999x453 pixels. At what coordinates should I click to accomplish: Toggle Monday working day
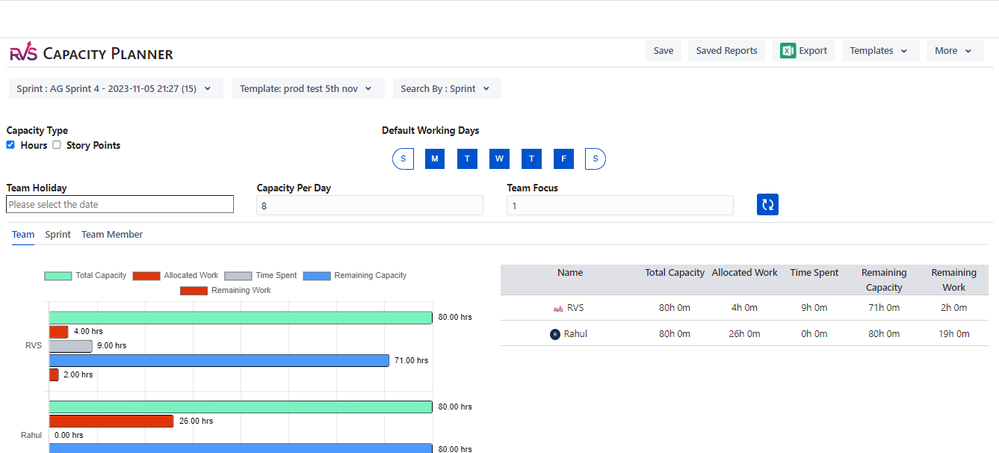pos(435,159)
